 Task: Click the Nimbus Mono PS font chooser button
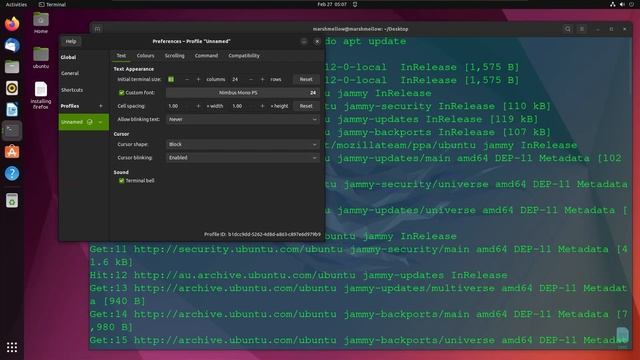[x=243, y=93]
